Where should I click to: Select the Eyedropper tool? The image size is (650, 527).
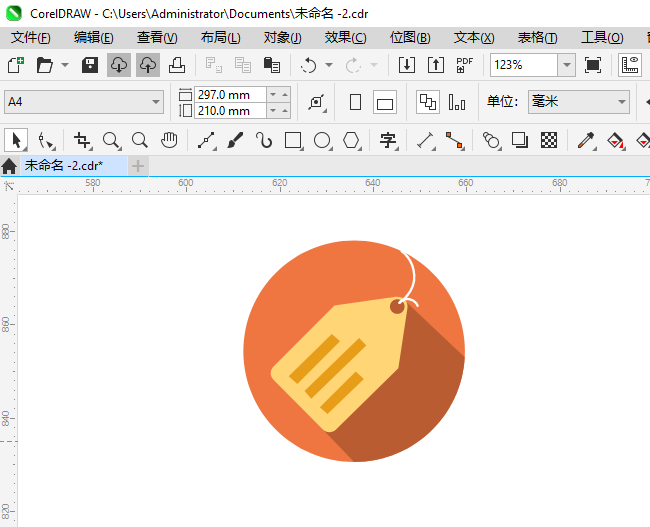[586, 140]
